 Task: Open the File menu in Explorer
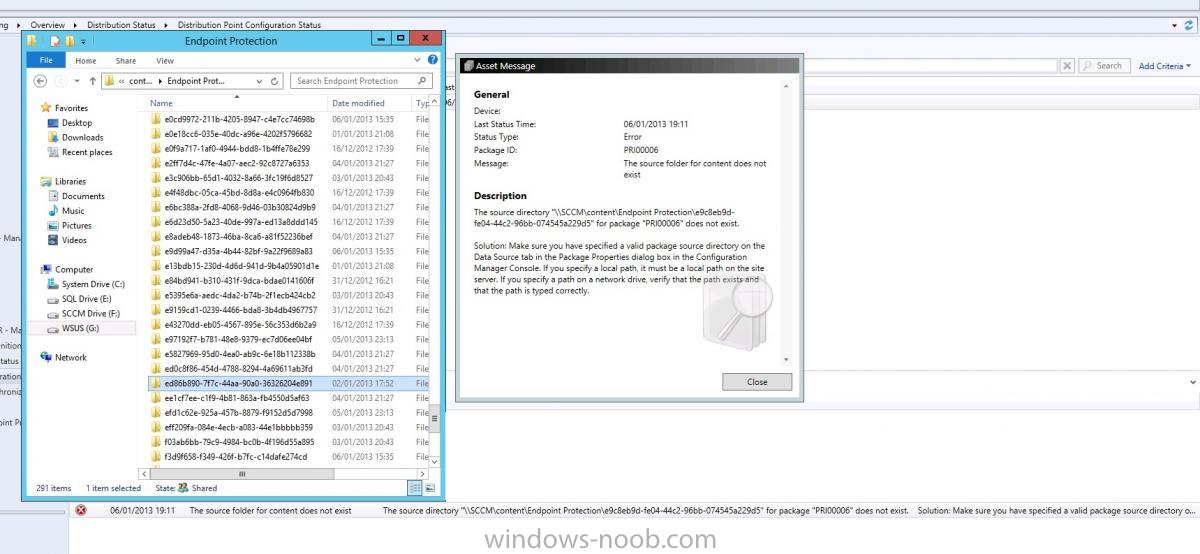pyautogui.click(x=46, y=60)
